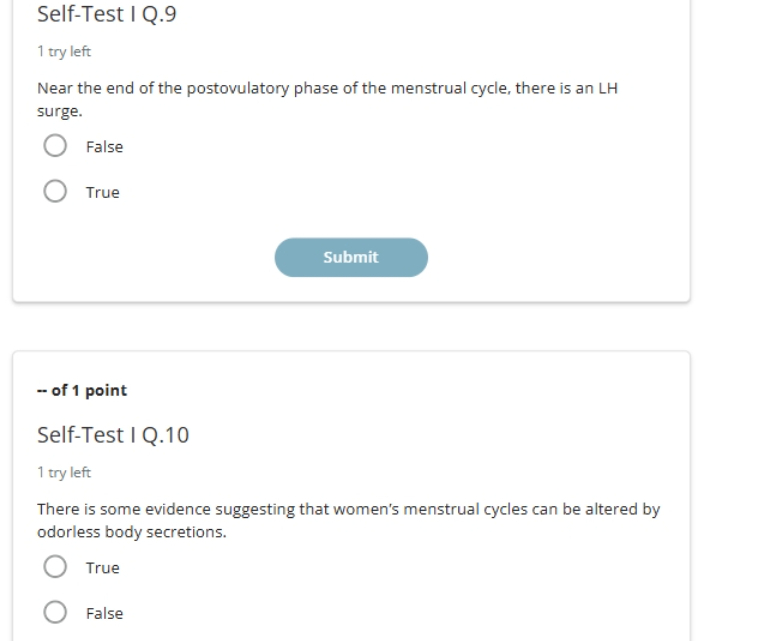Click the Self-Test I Q.10 heading

coord(113,435)
